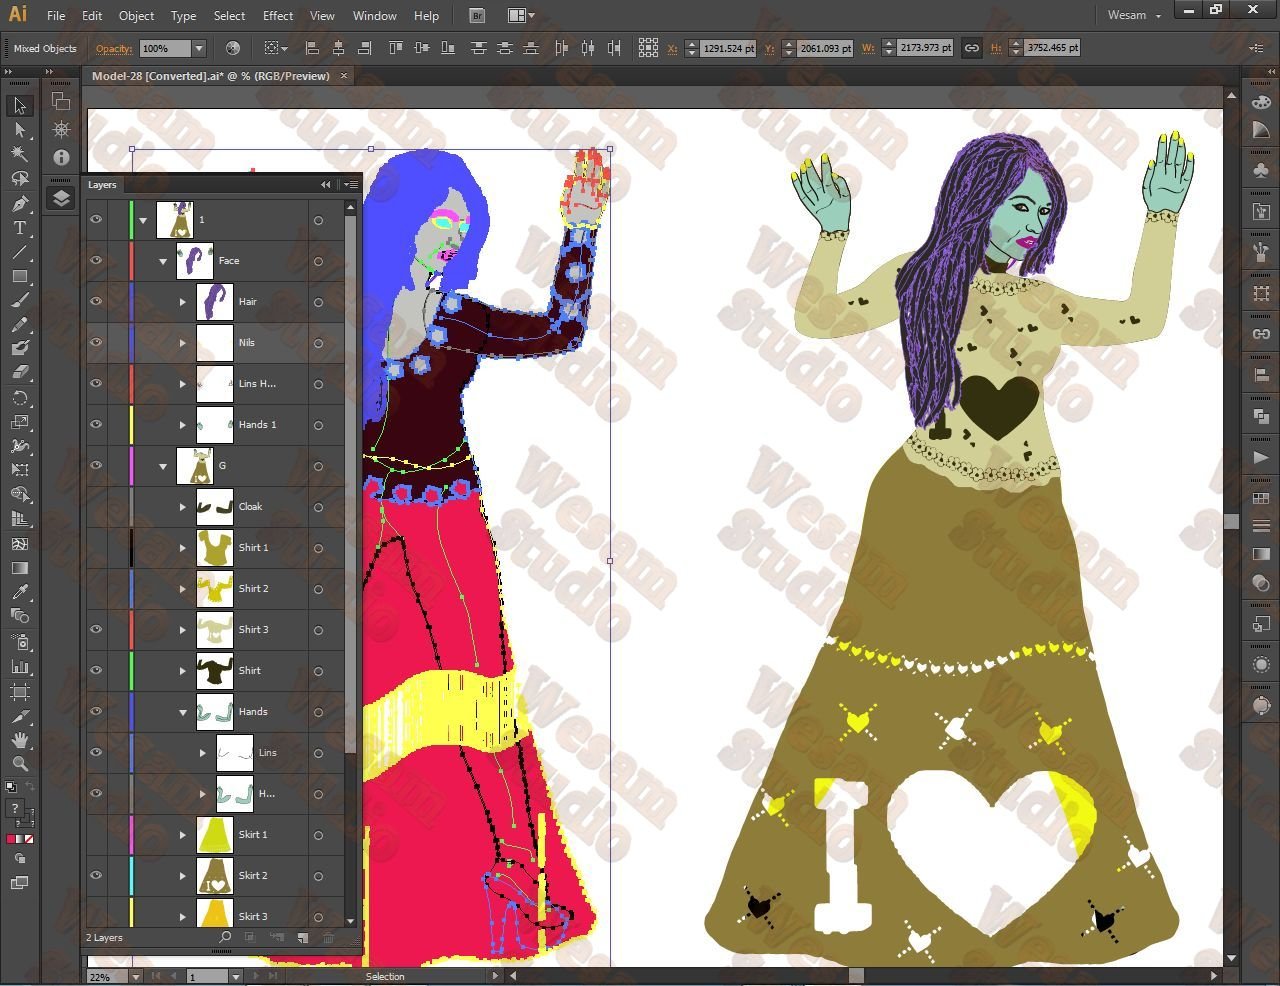Click the X coordinate input field
The width and height of the screenshot is (1280, 986).
point(728,48)
